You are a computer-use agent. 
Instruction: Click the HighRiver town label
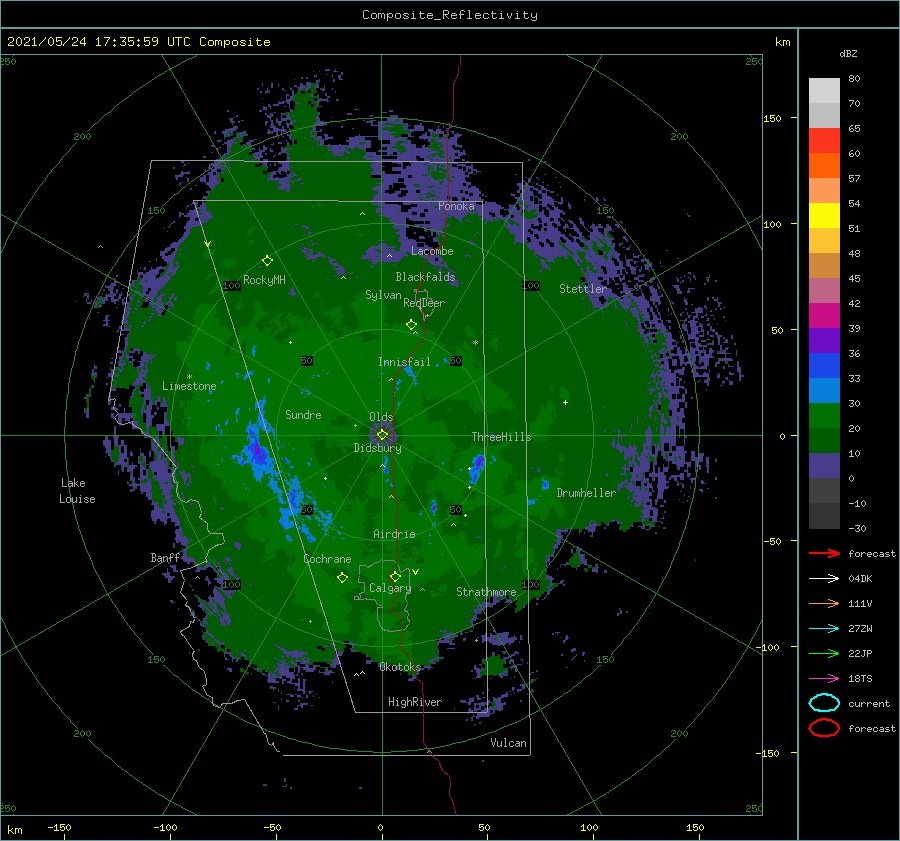click(x=415, y=702)
